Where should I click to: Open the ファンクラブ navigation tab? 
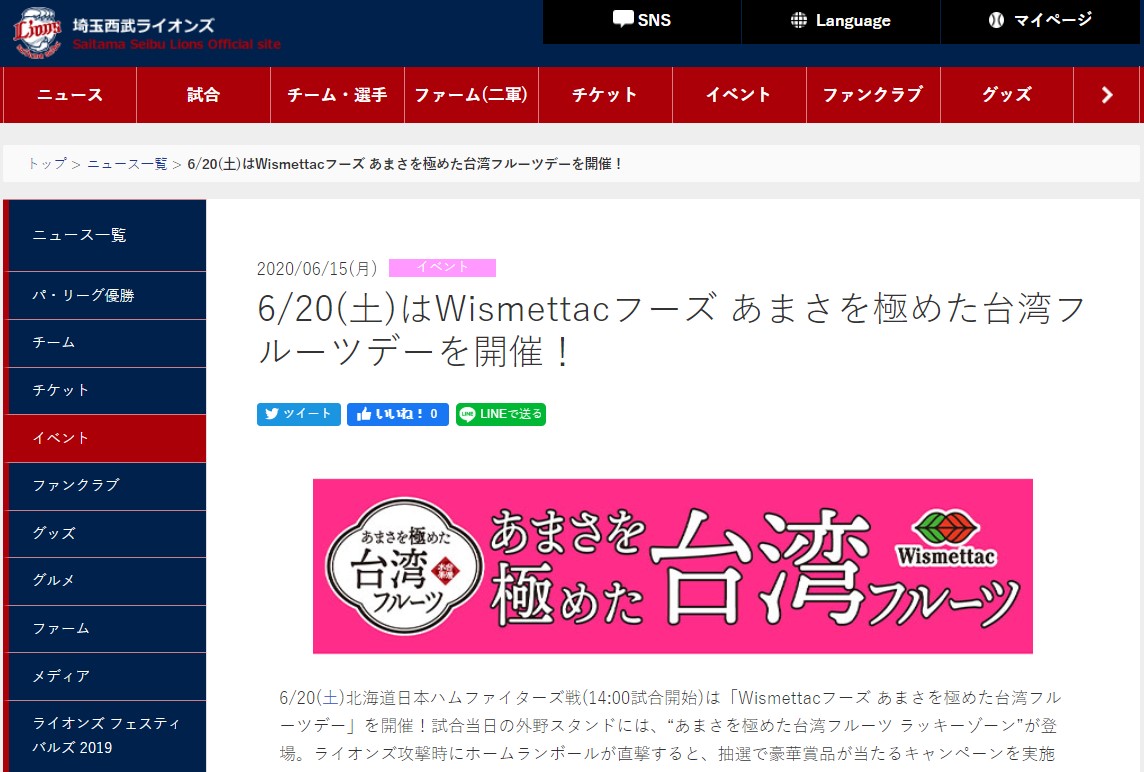[x=873, y=95]
